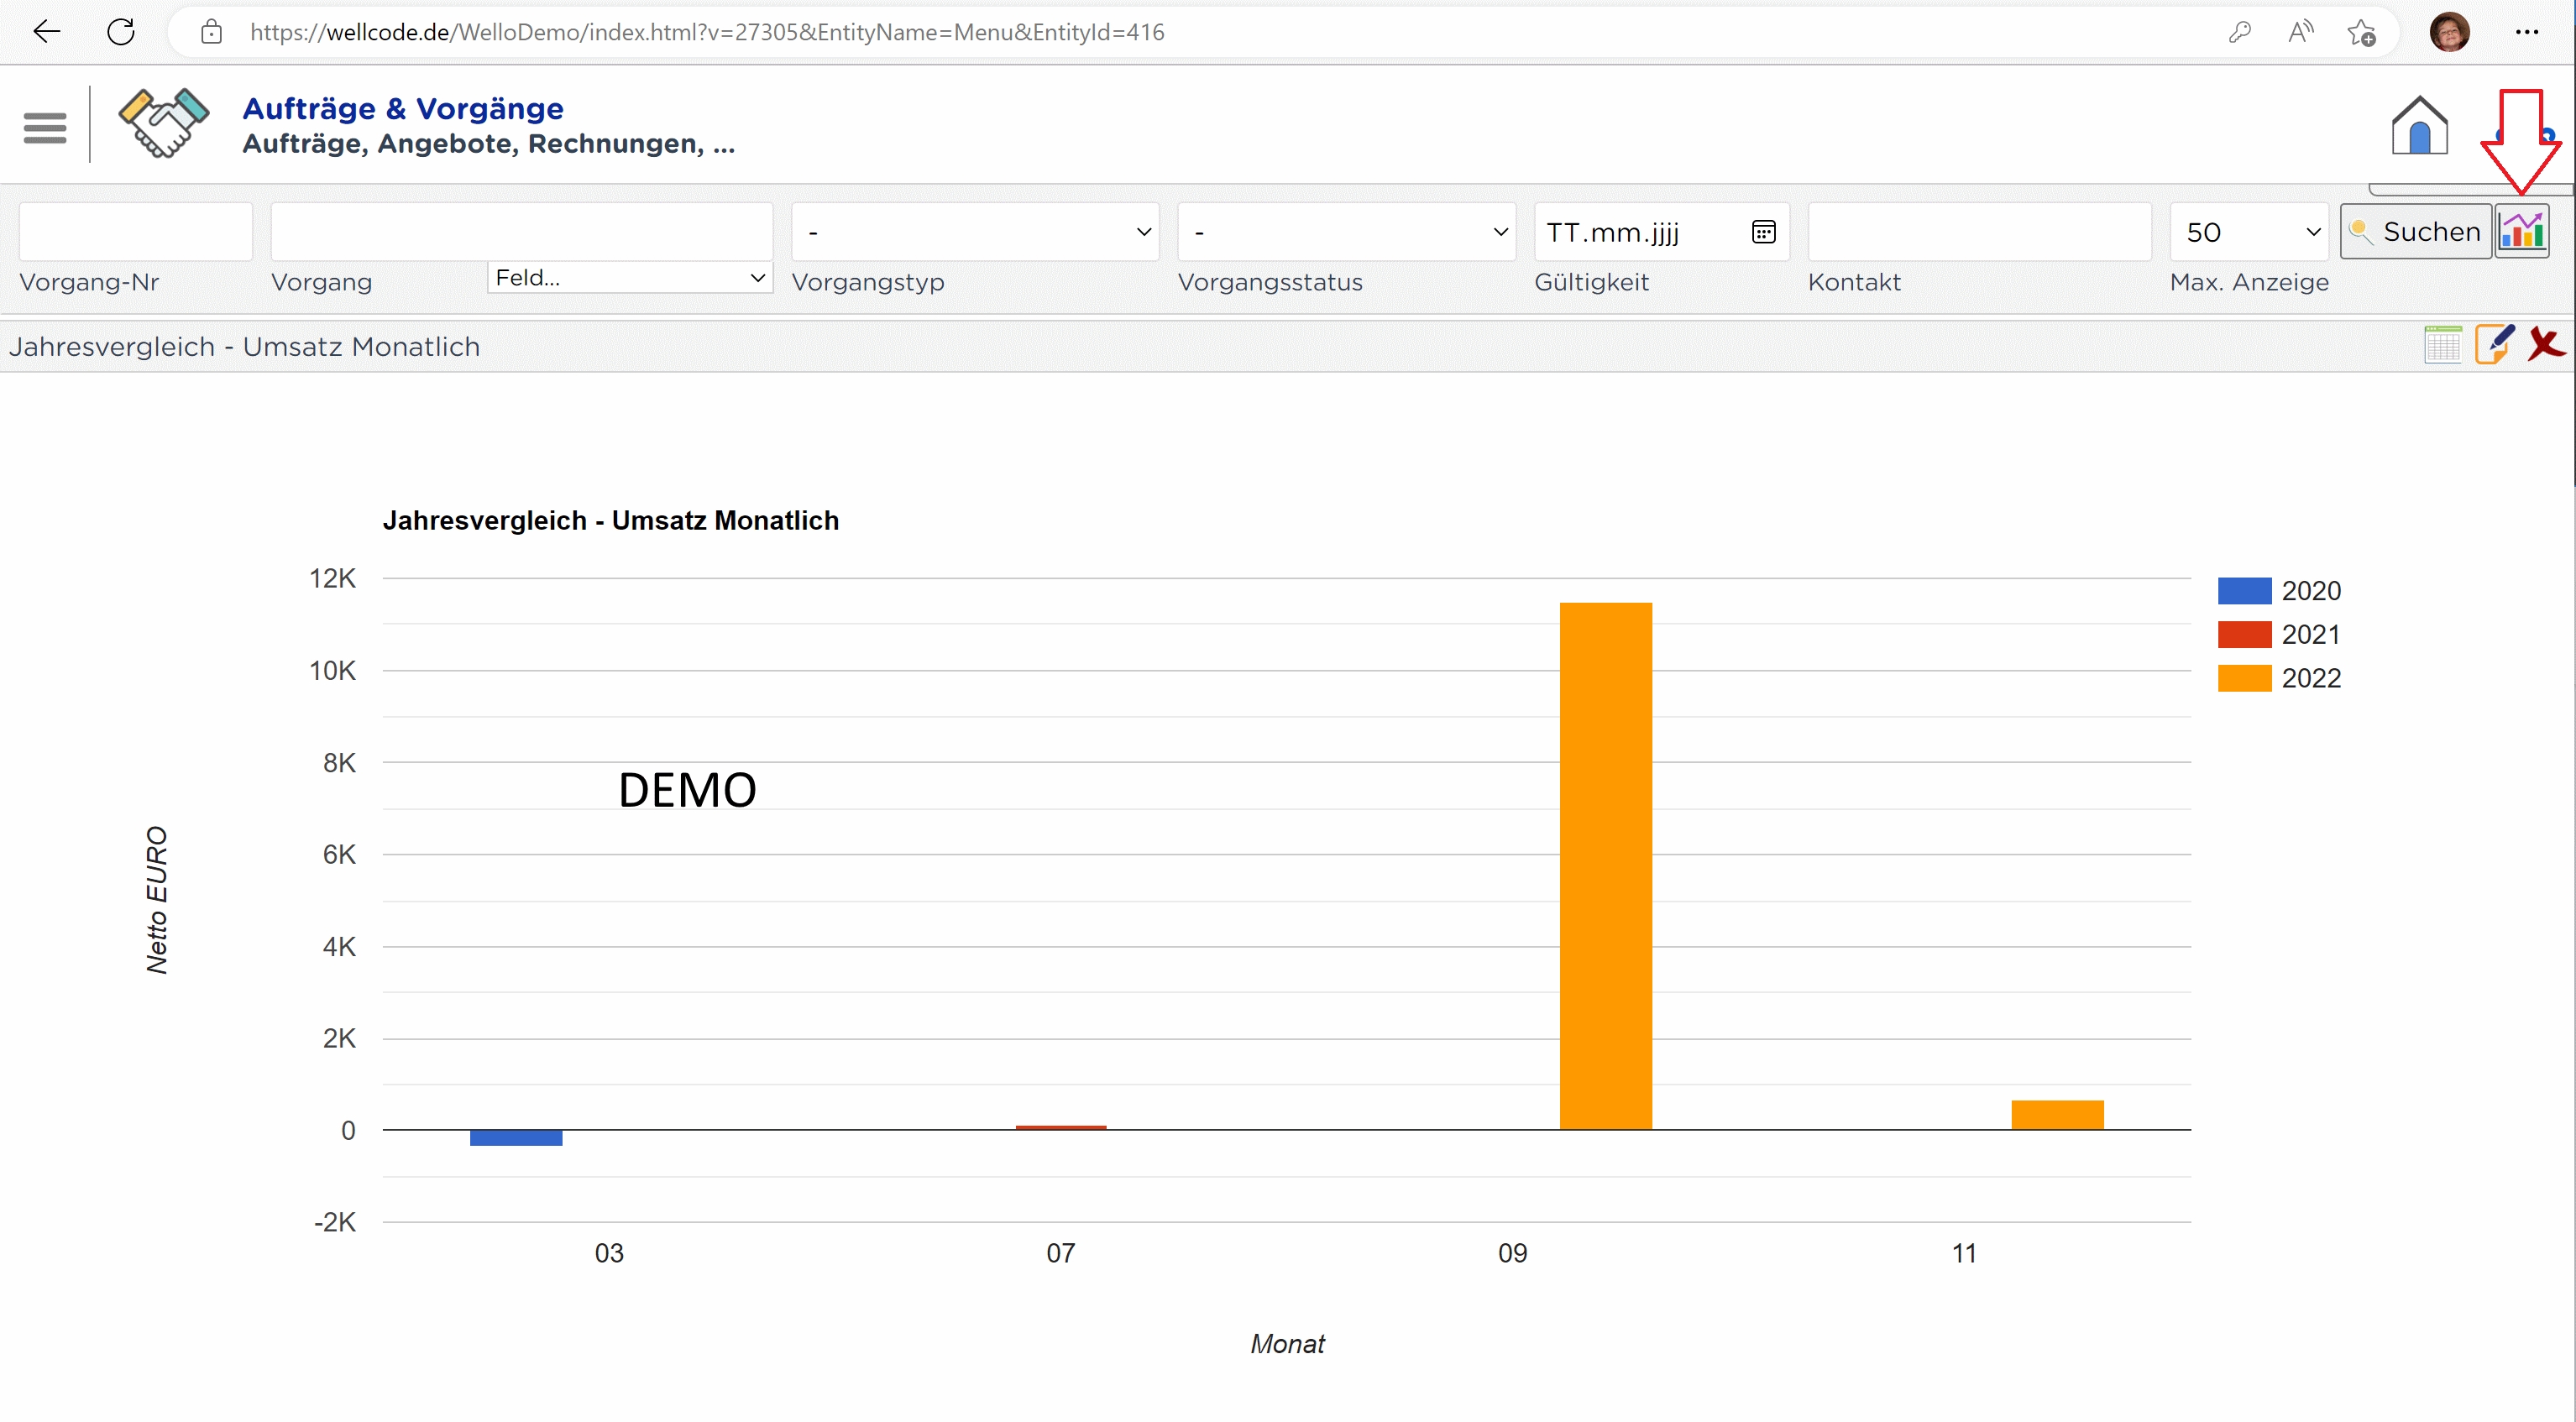Expand the Vorgangstyp dropdown
Image resolution: width=2576 pixels, height=1422 pixels.
pyautogui.click(x=974, y=232)
